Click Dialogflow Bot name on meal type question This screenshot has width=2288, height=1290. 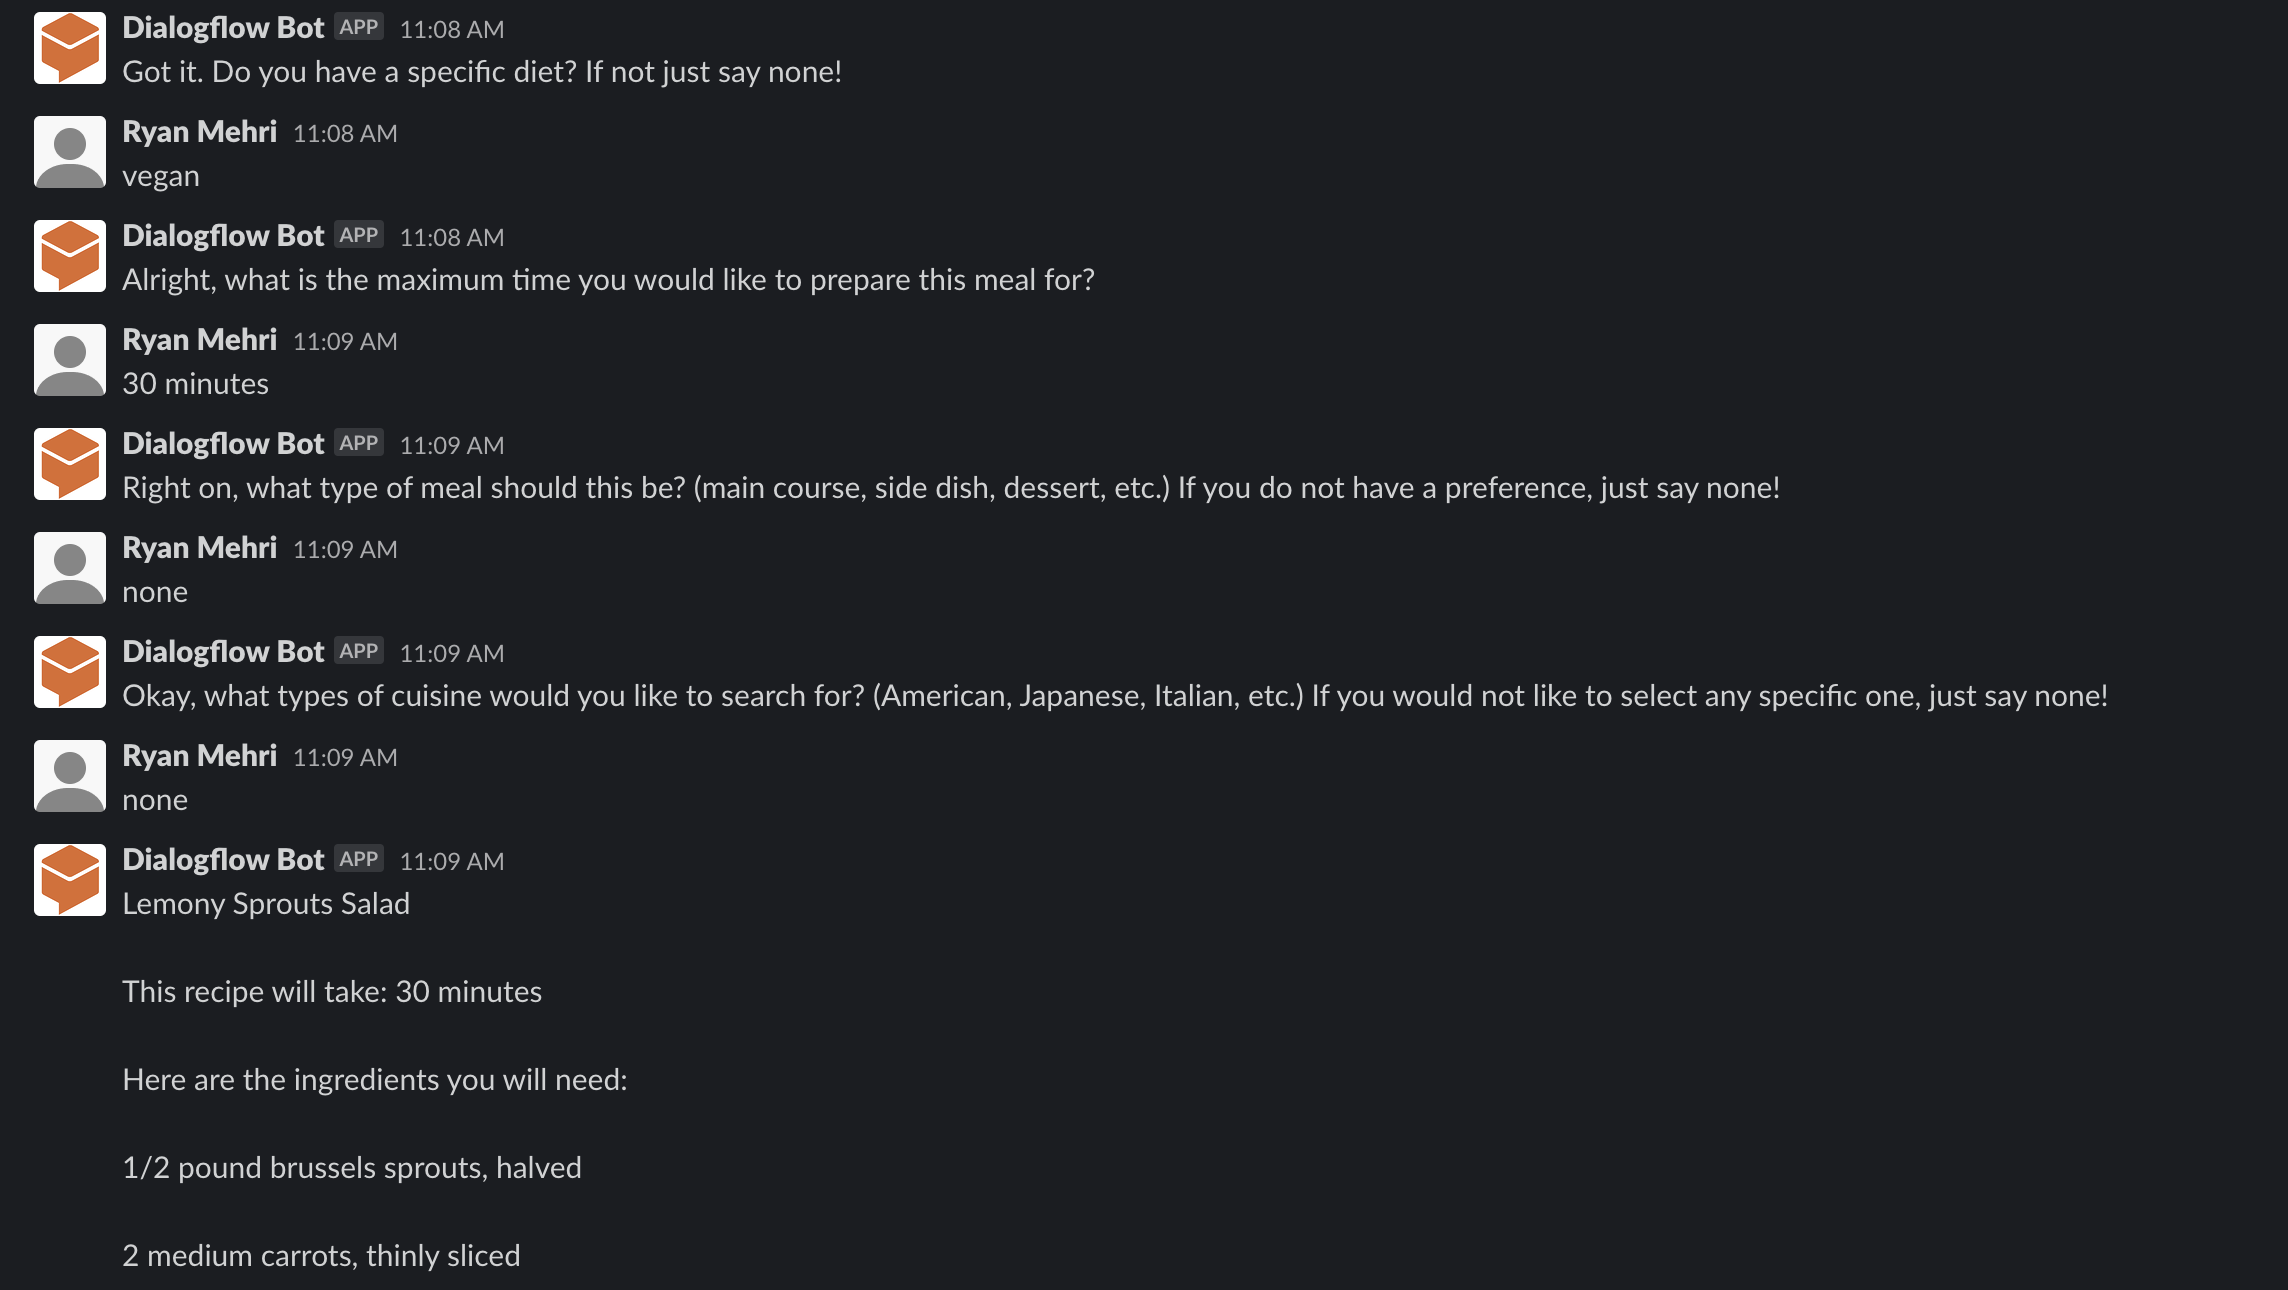pos(223,444)
